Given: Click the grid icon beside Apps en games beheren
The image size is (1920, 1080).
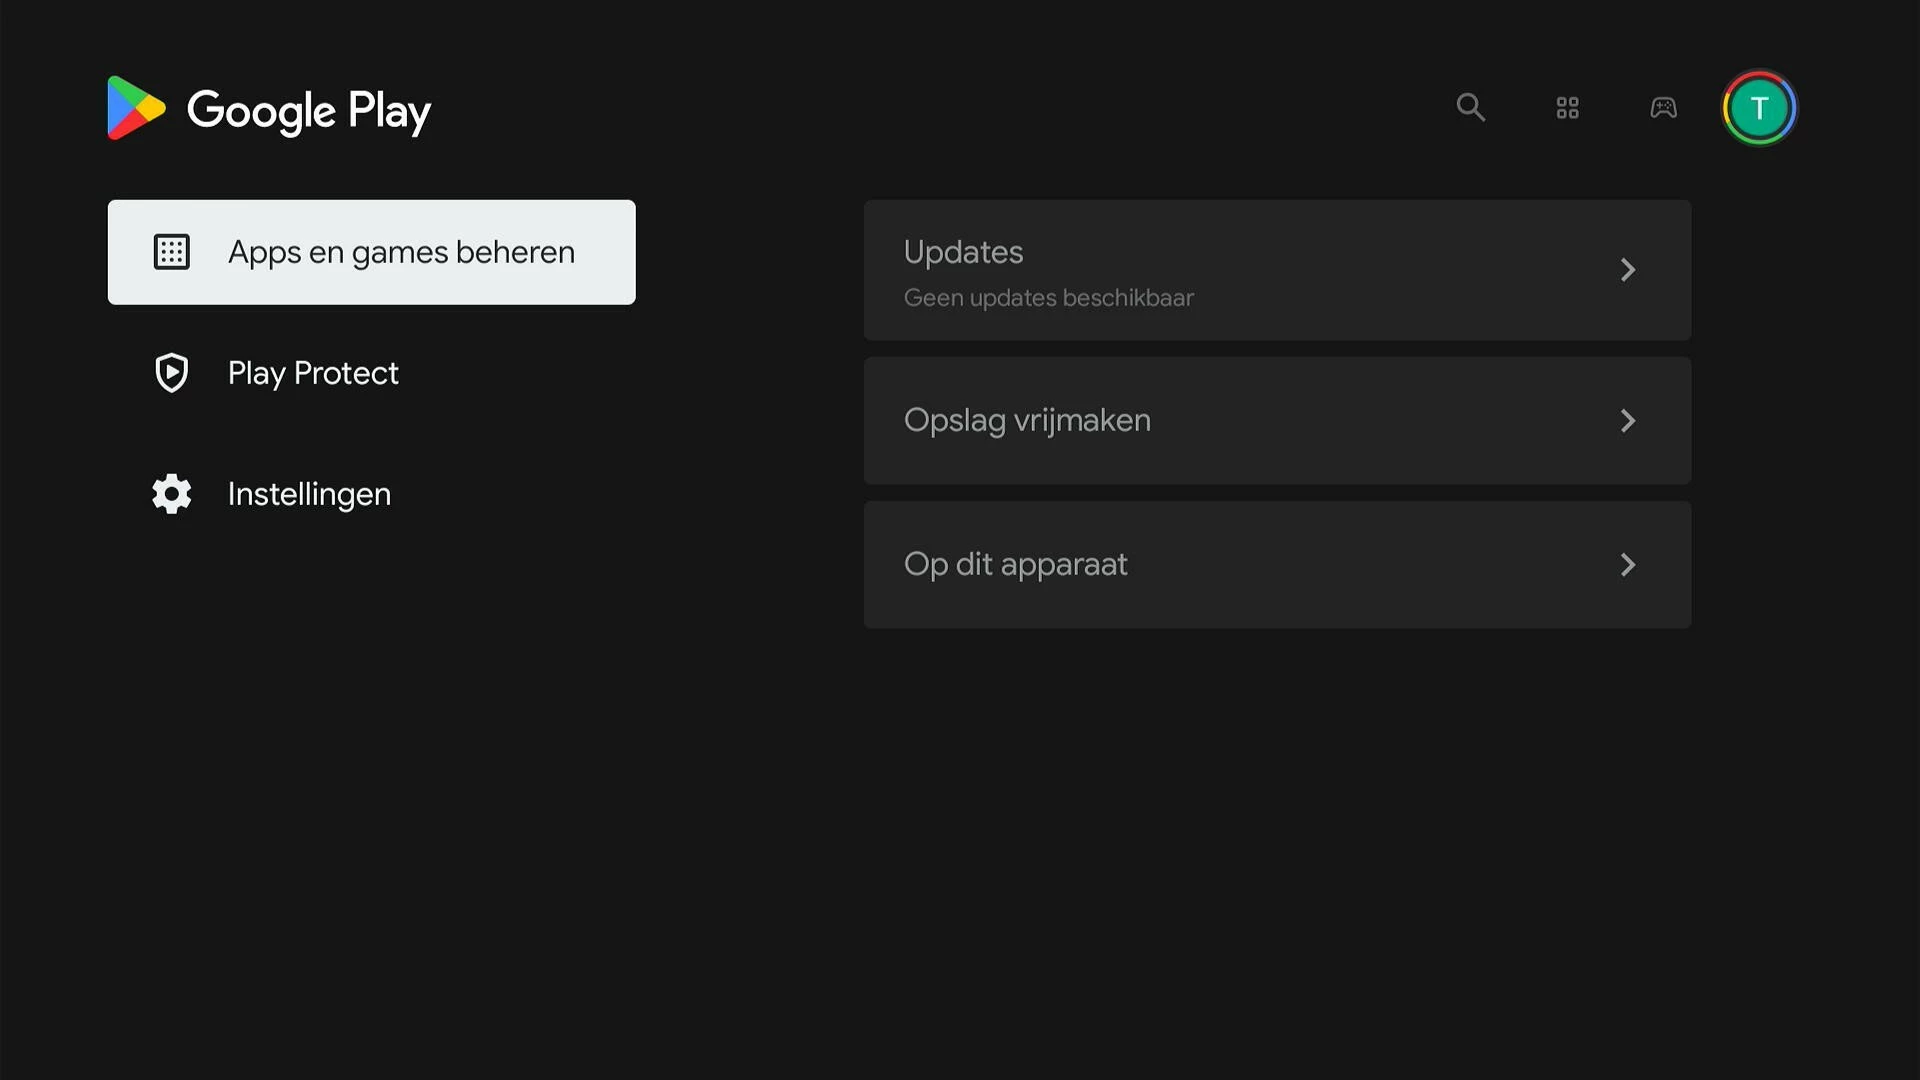Looking at the screenshot, I should pos(171,252).
